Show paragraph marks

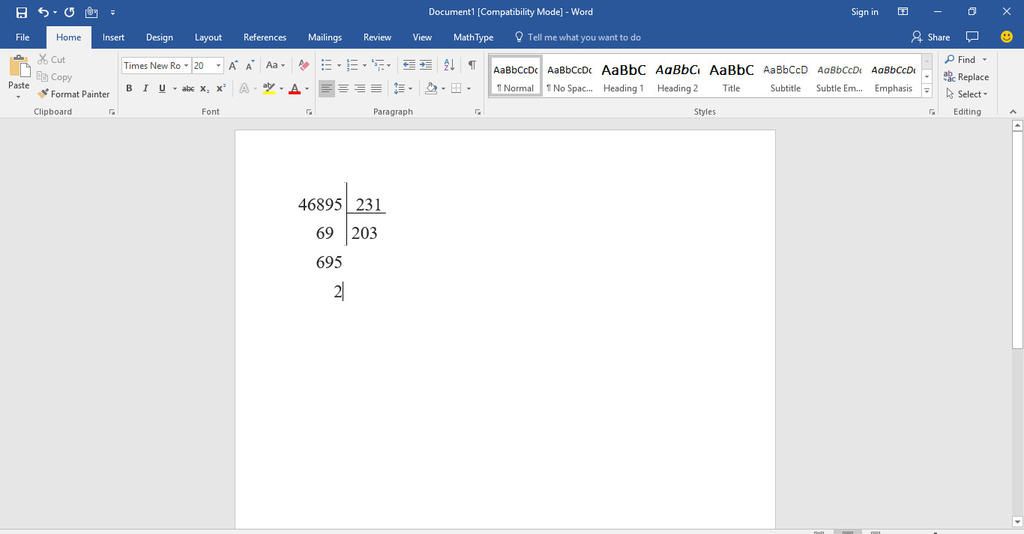(x=472, y=65)
